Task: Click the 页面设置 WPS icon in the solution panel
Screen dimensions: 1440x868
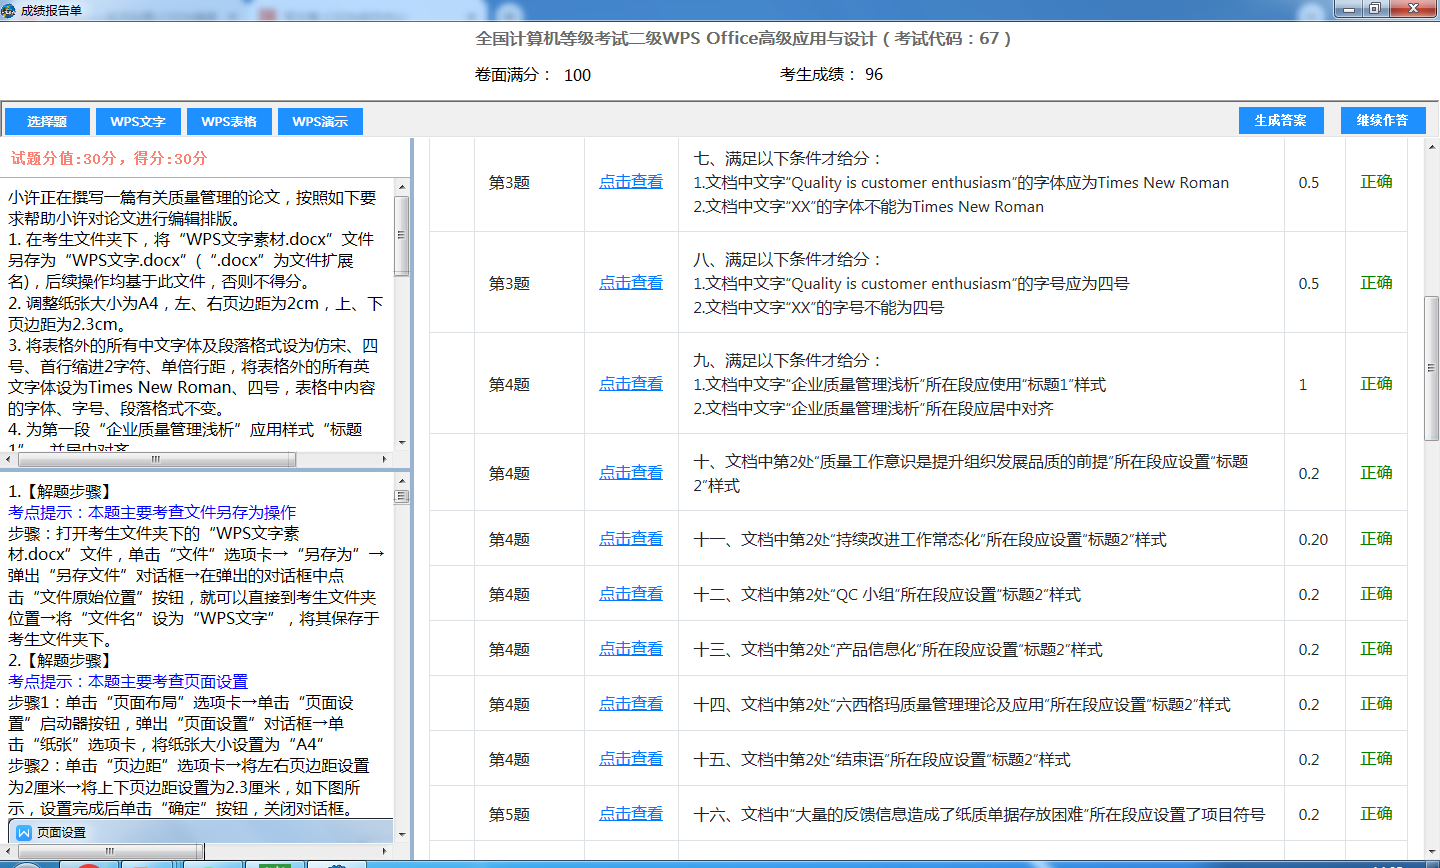Action: [24, 832]
